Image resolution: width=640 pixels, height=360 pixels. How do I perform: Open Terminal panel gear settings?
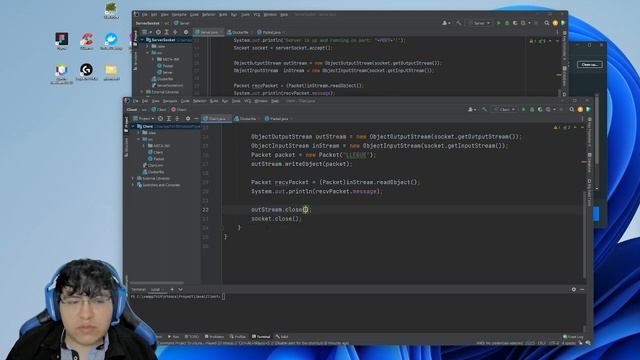(573, 289)
